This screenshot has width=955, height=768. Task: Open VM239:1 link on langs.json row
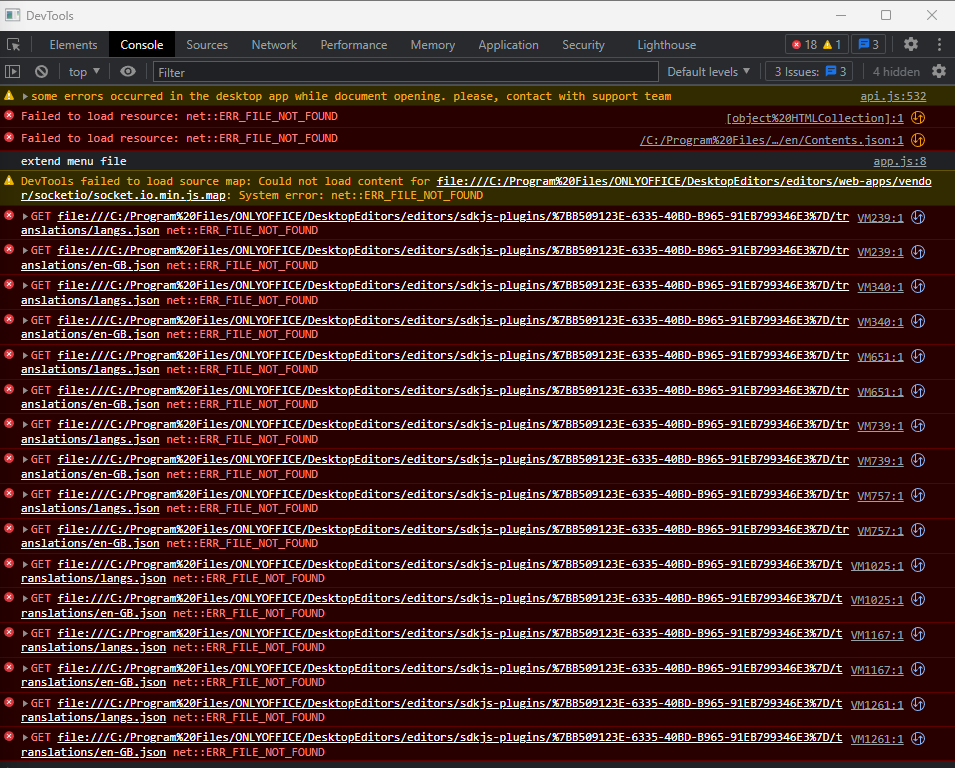880,217
